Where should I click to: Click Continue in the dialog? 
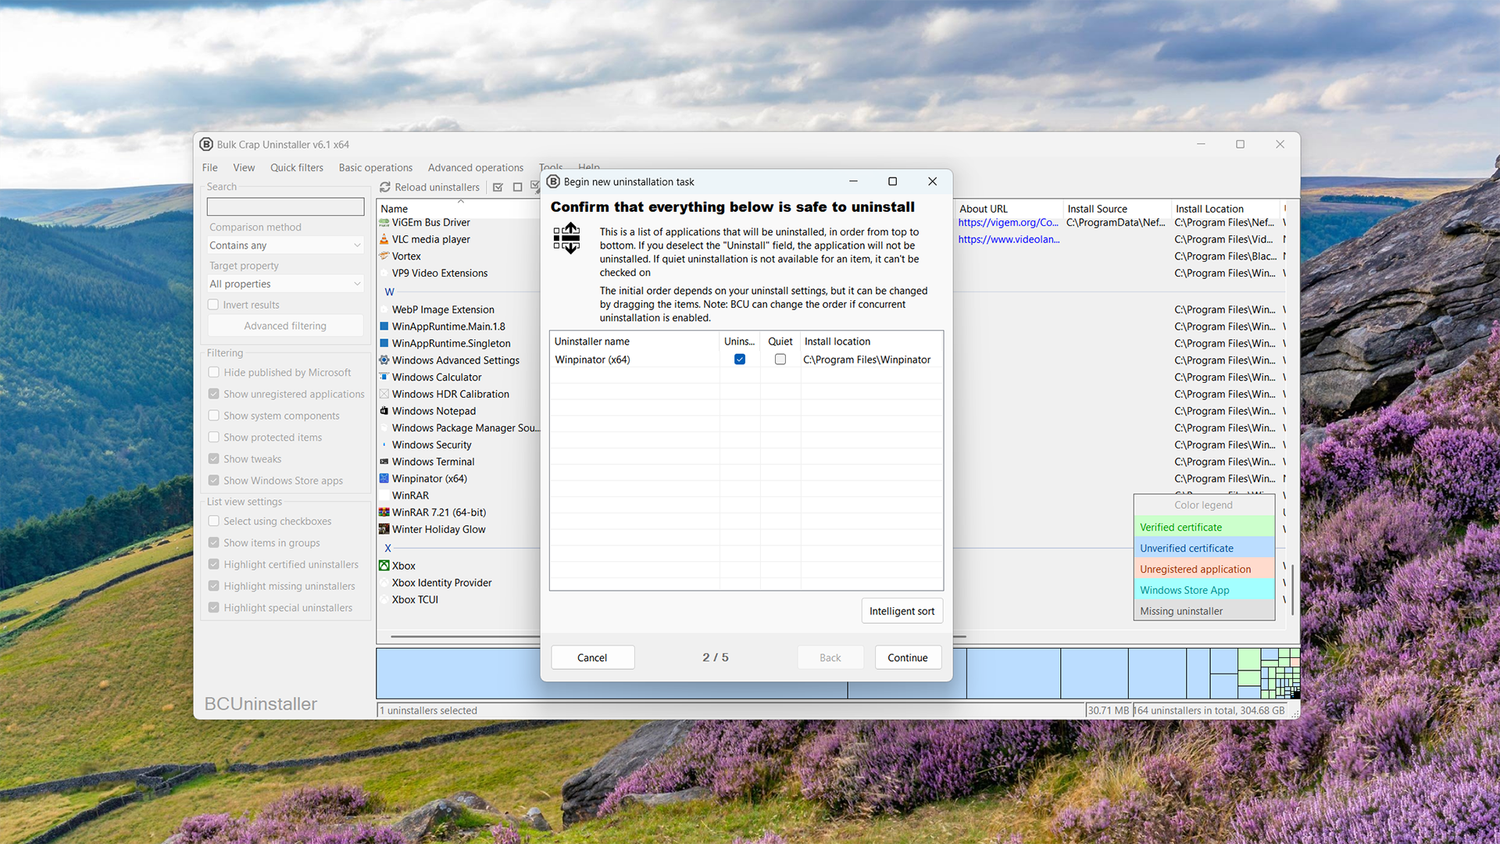pos(908,658)
